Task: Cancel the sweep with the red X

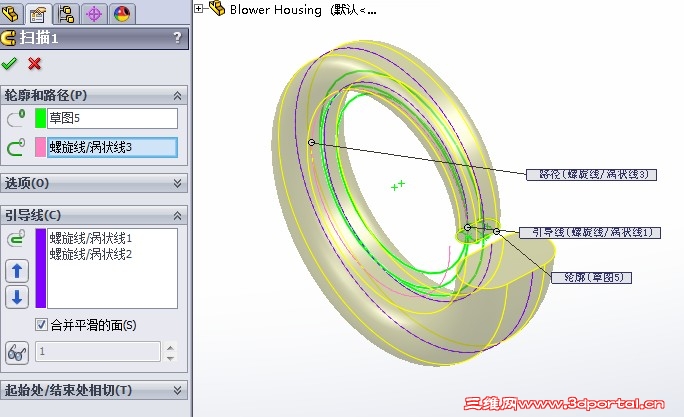Action: (34, 64)
